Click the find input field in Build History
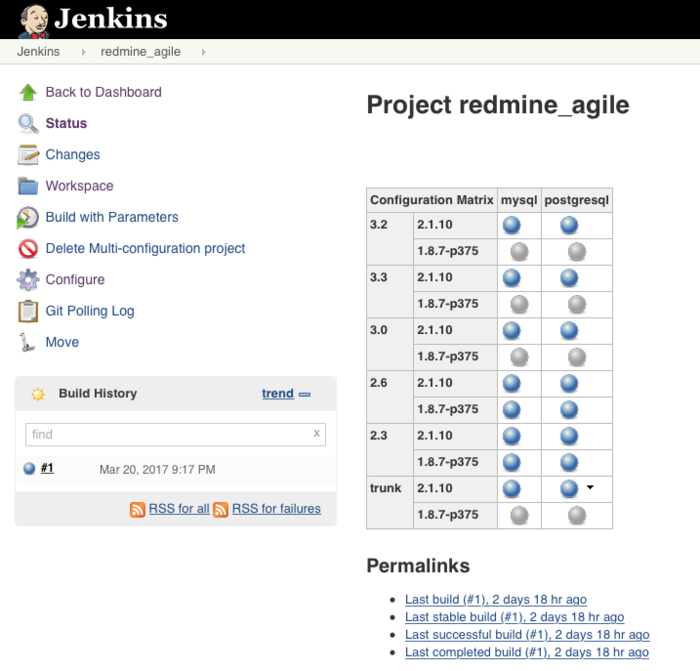This screenshot has width=700, height=671. pos(168,434)
